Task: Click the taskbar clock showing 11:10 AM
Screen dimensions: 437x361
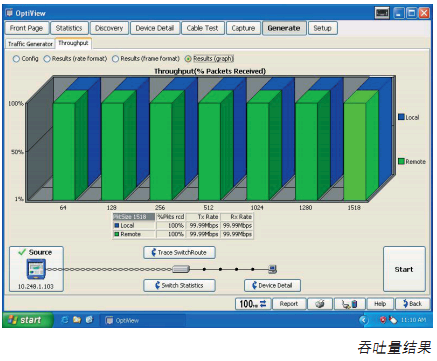Action: click(413, 320)
